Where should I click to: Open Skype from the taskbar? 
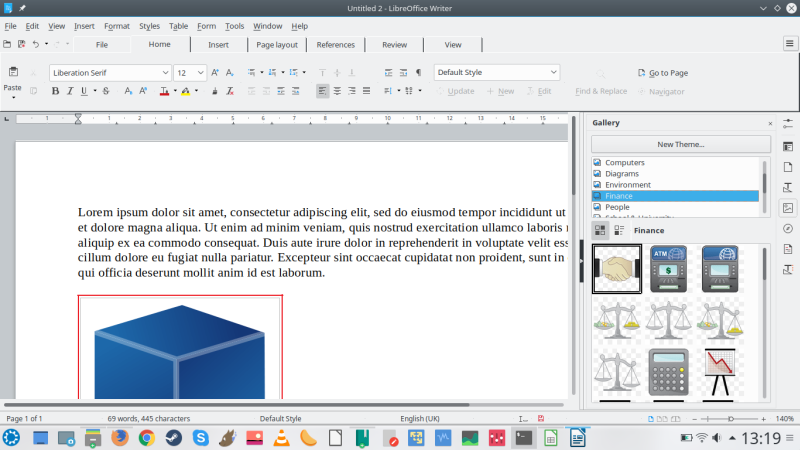coord(201,438)
